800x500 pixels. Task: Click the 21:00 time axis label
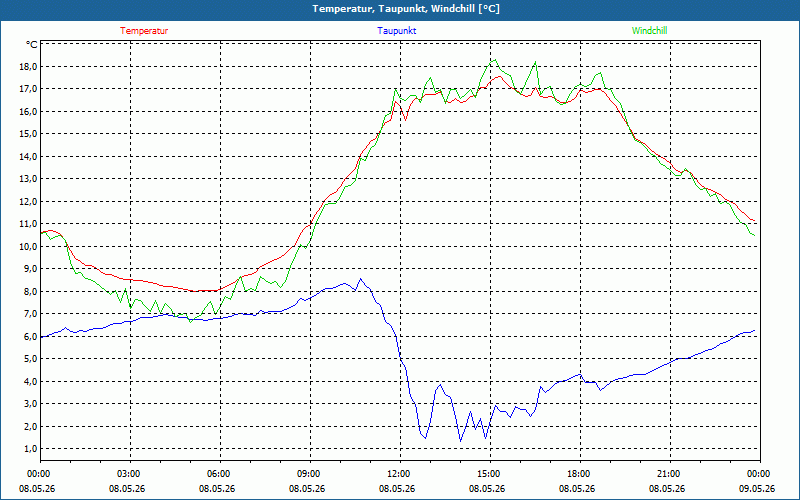coord(667,474)
